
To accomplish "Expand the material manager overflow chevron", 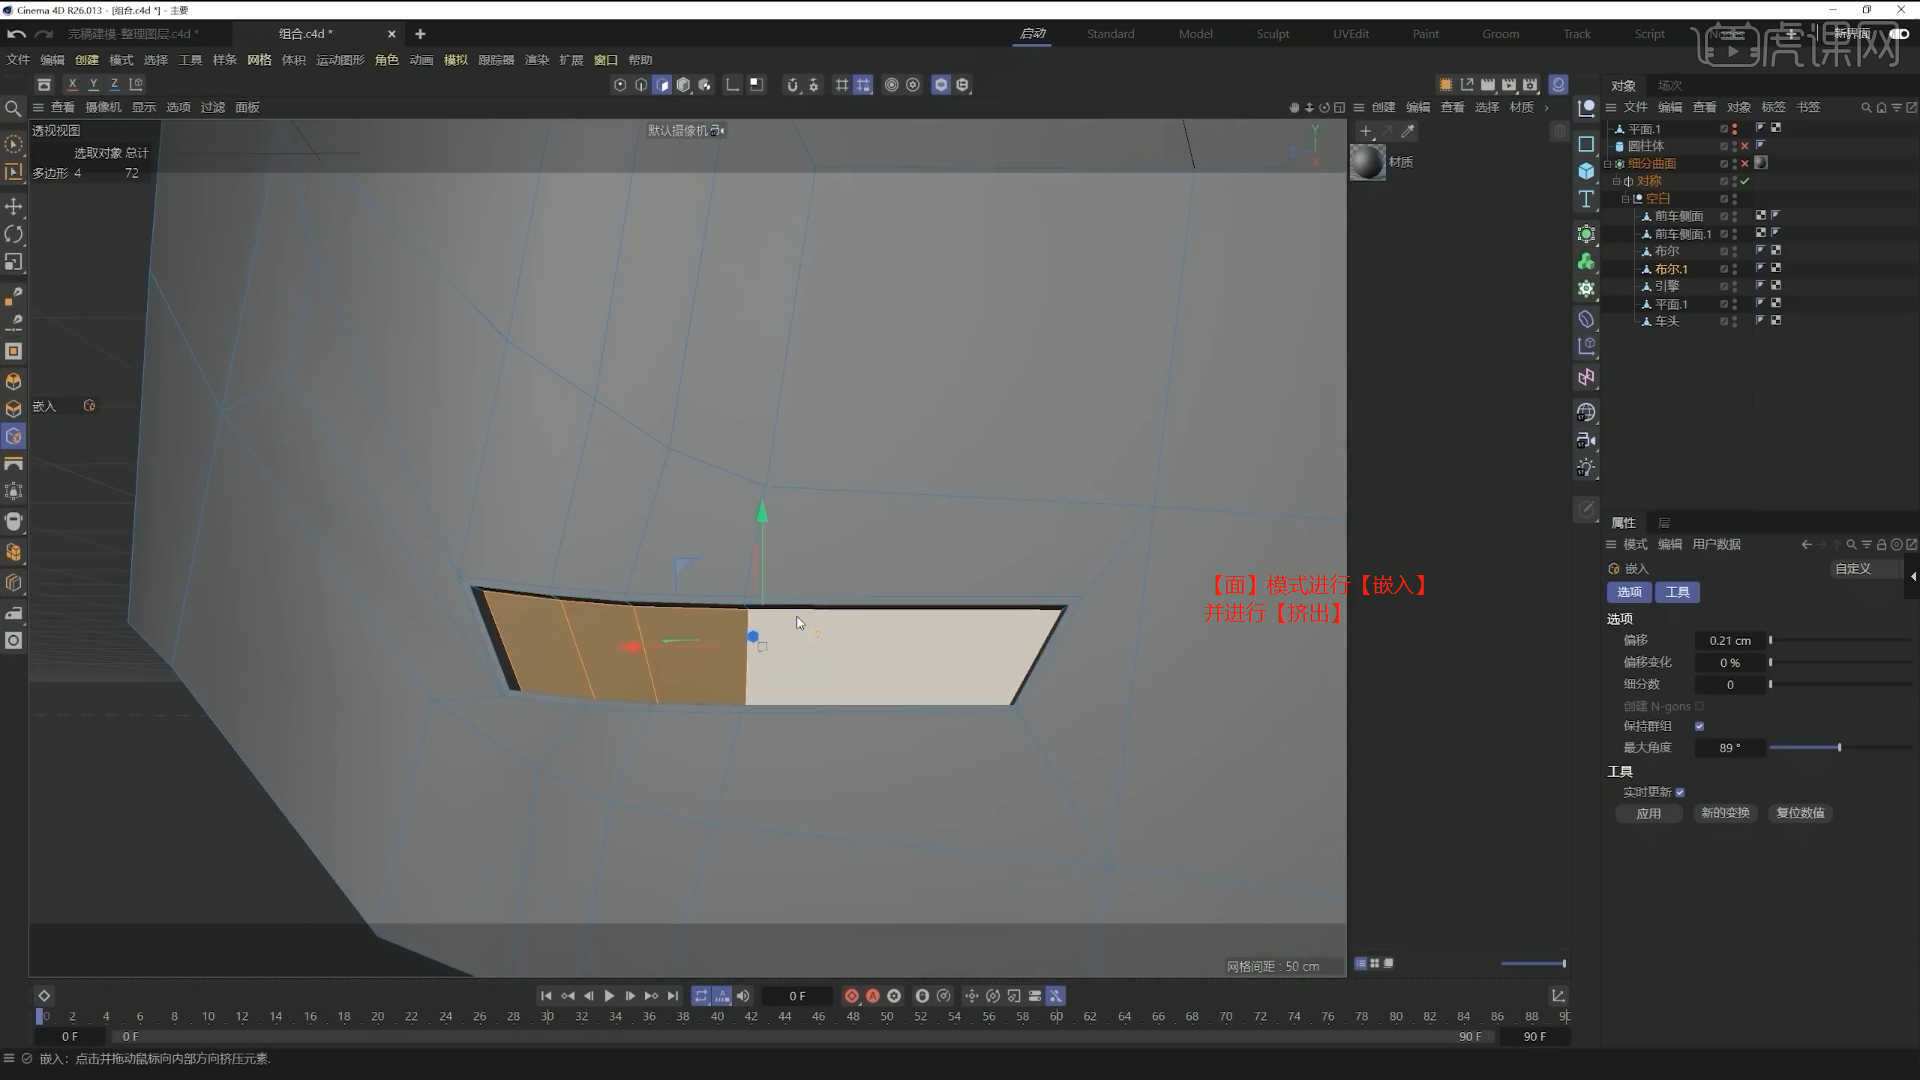I will tap(1547, 108).
